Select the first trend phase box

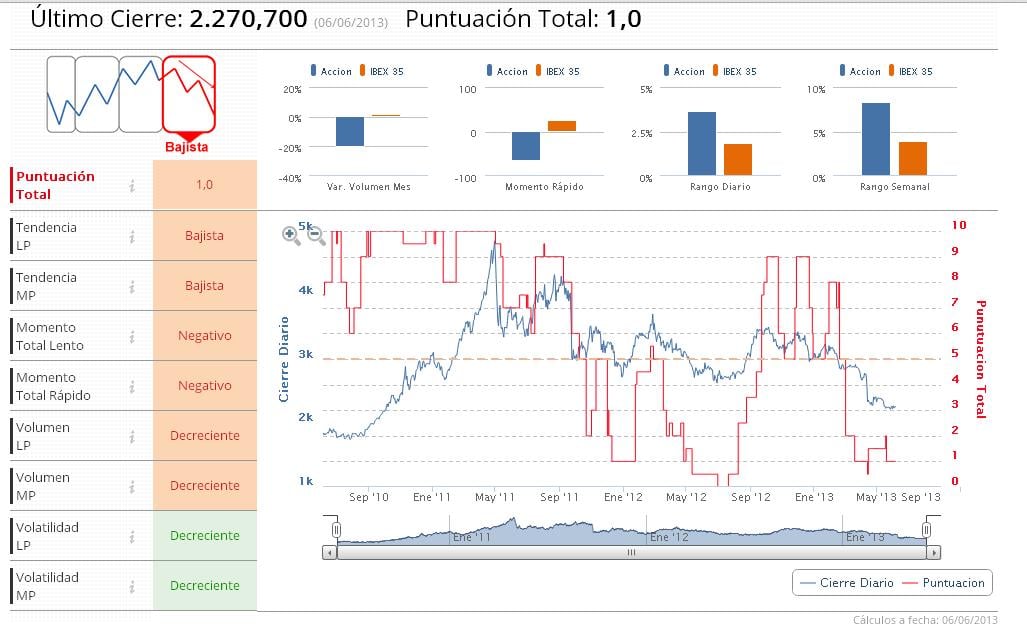[61, 94]
